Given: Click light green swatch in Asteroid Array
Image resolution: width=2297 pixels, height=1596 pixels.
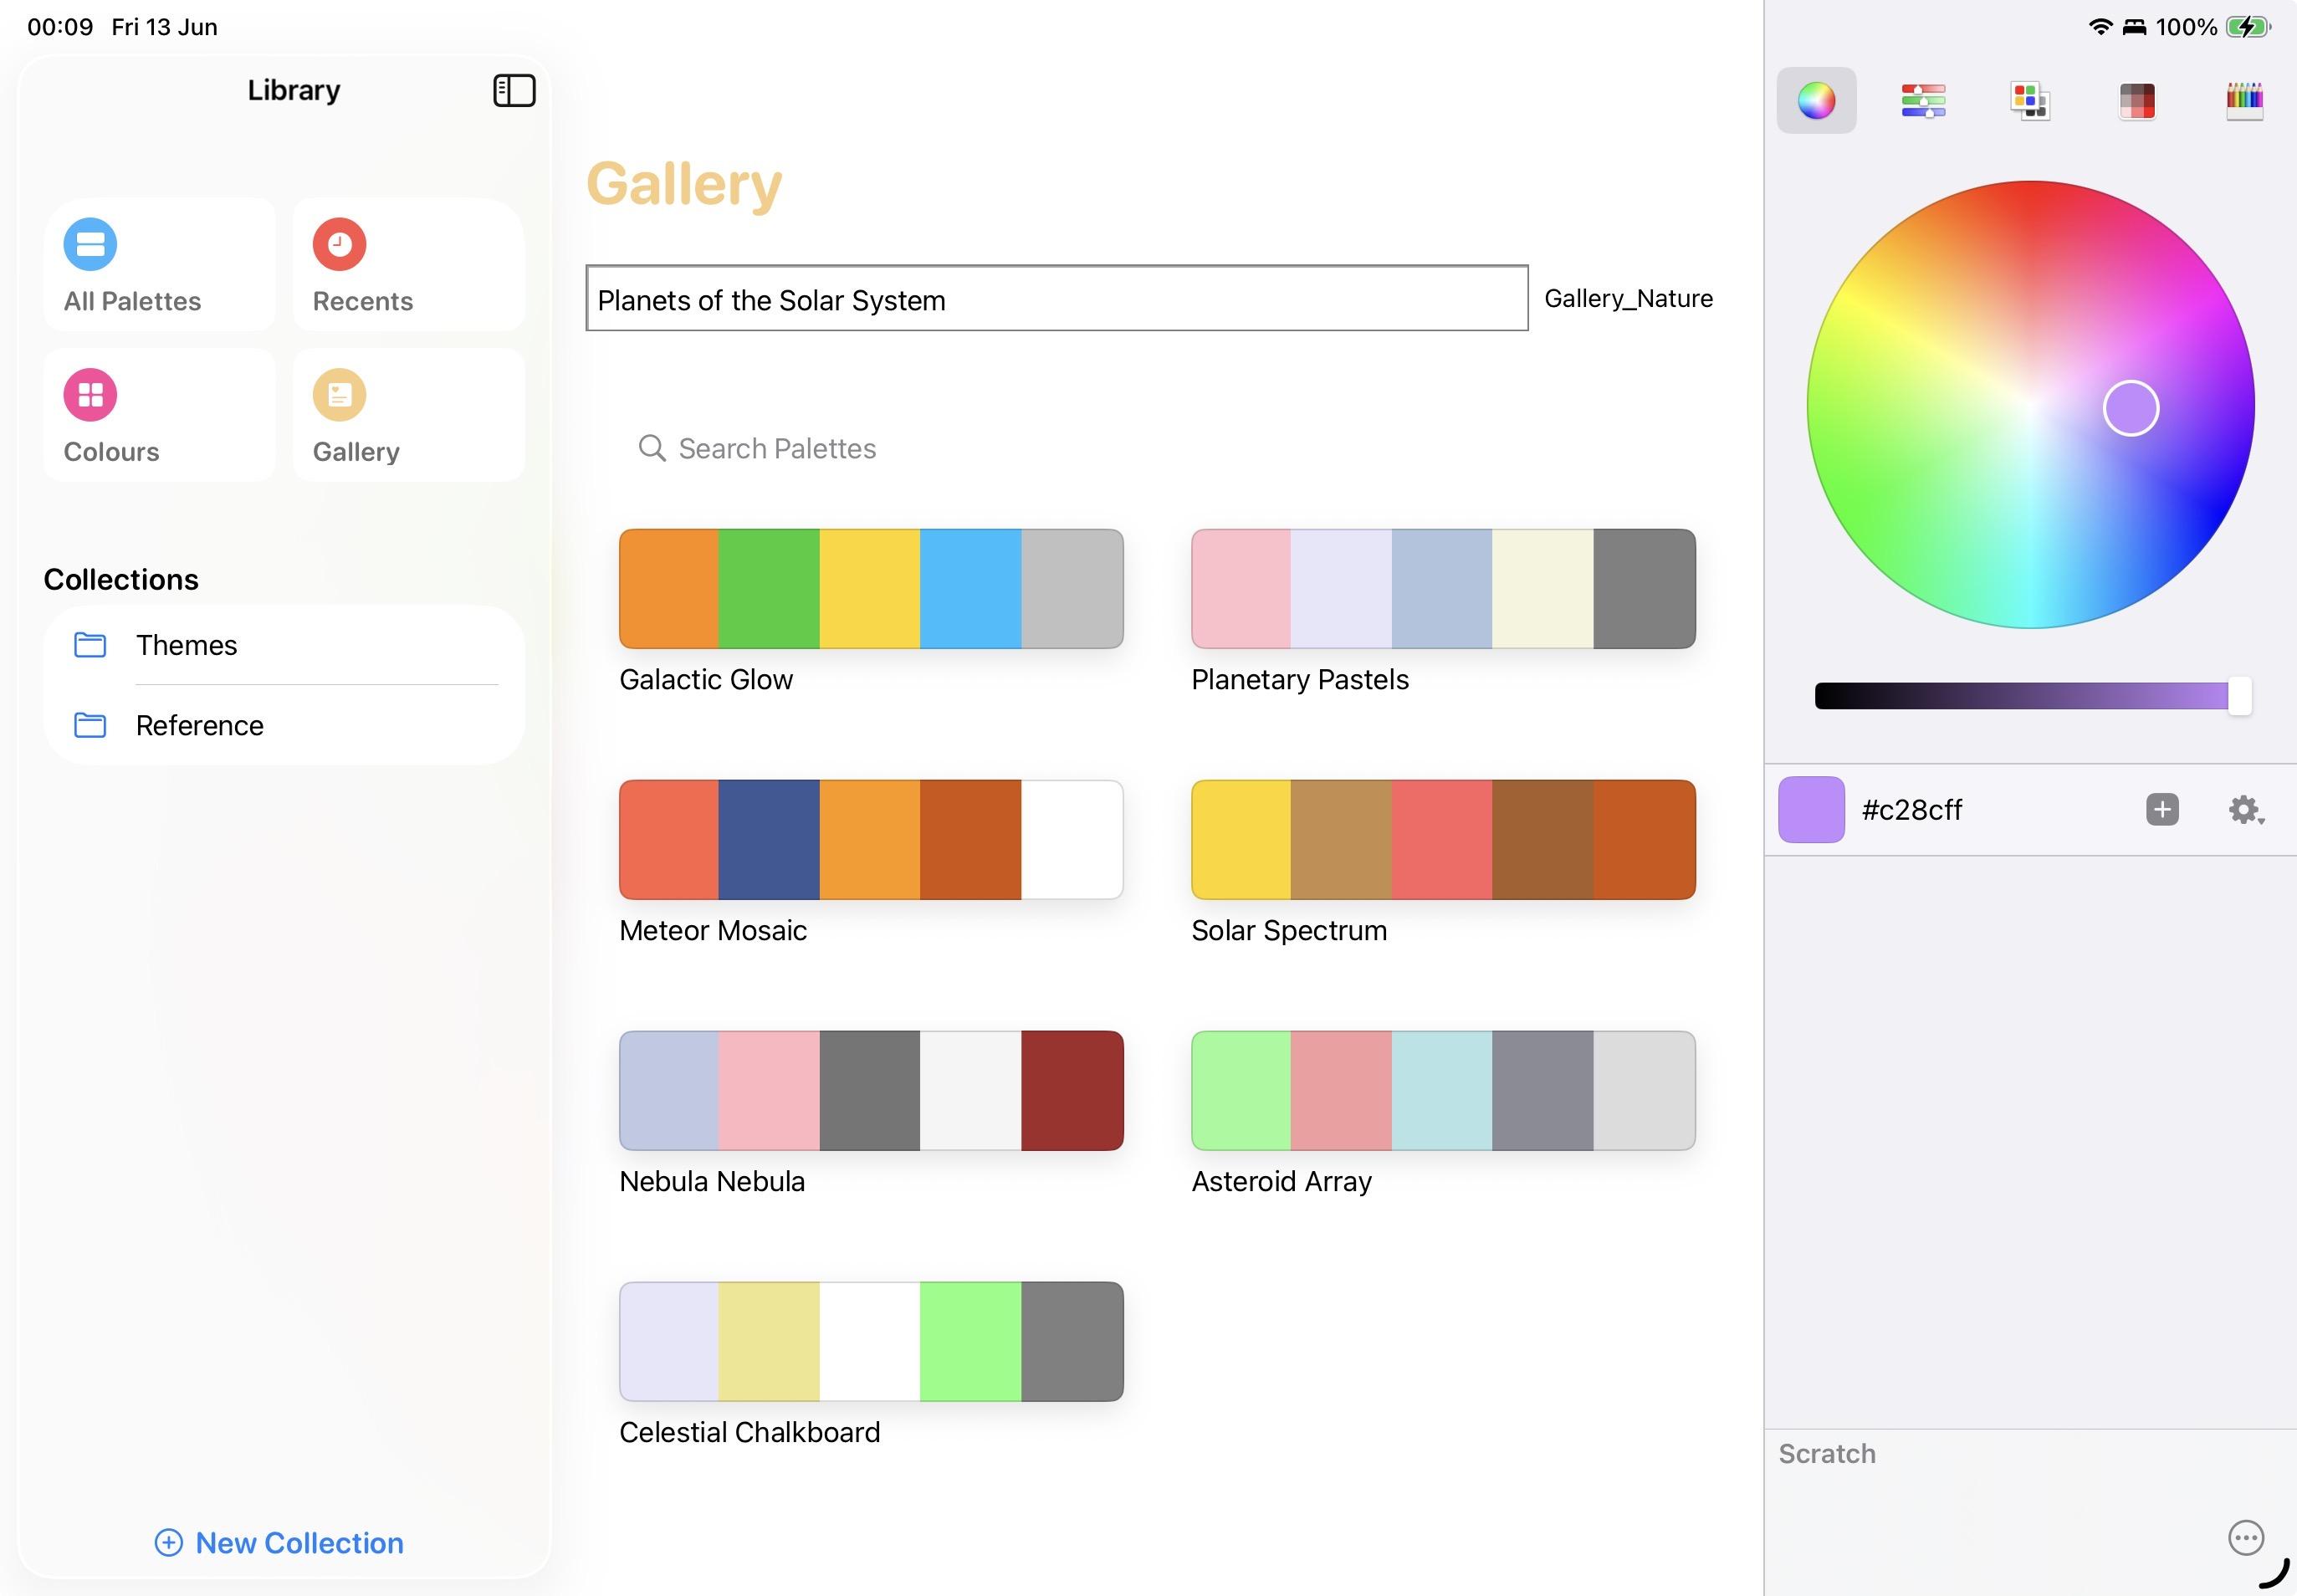Looking at the screenshot, I should (1241, 1091).
